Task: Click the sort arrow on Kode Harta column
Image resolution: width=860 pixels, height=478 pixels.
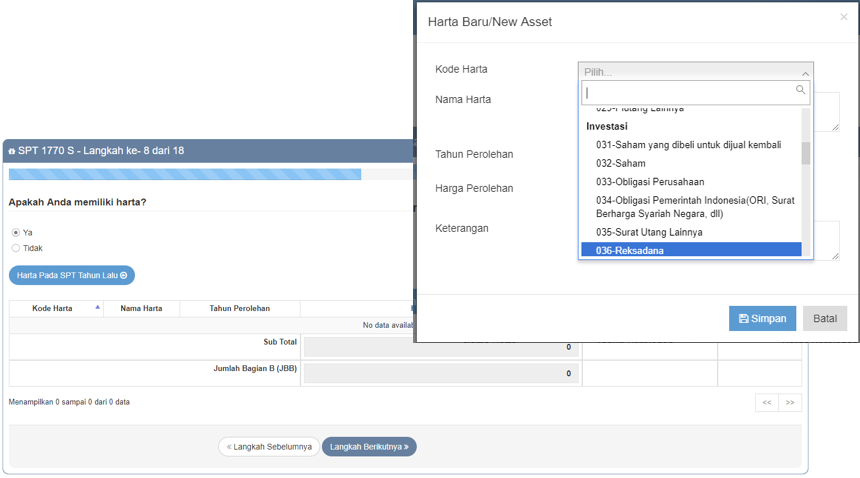Action: coord(97,308)
